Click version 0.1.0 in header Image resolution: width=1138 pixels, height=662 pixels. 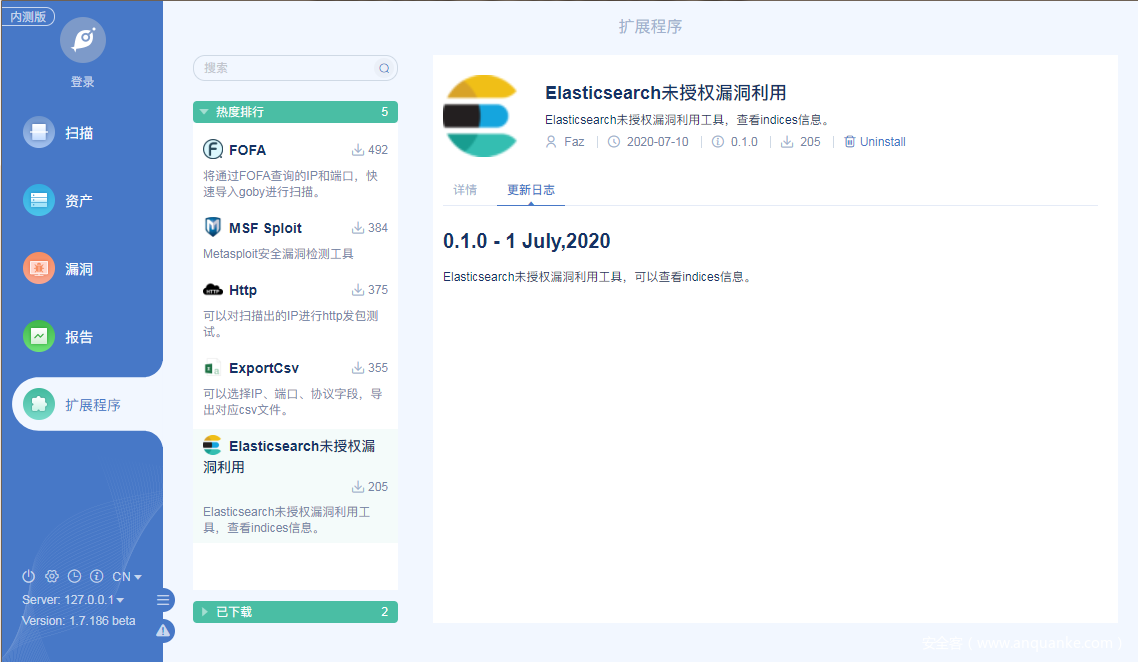tap(744, 142)
